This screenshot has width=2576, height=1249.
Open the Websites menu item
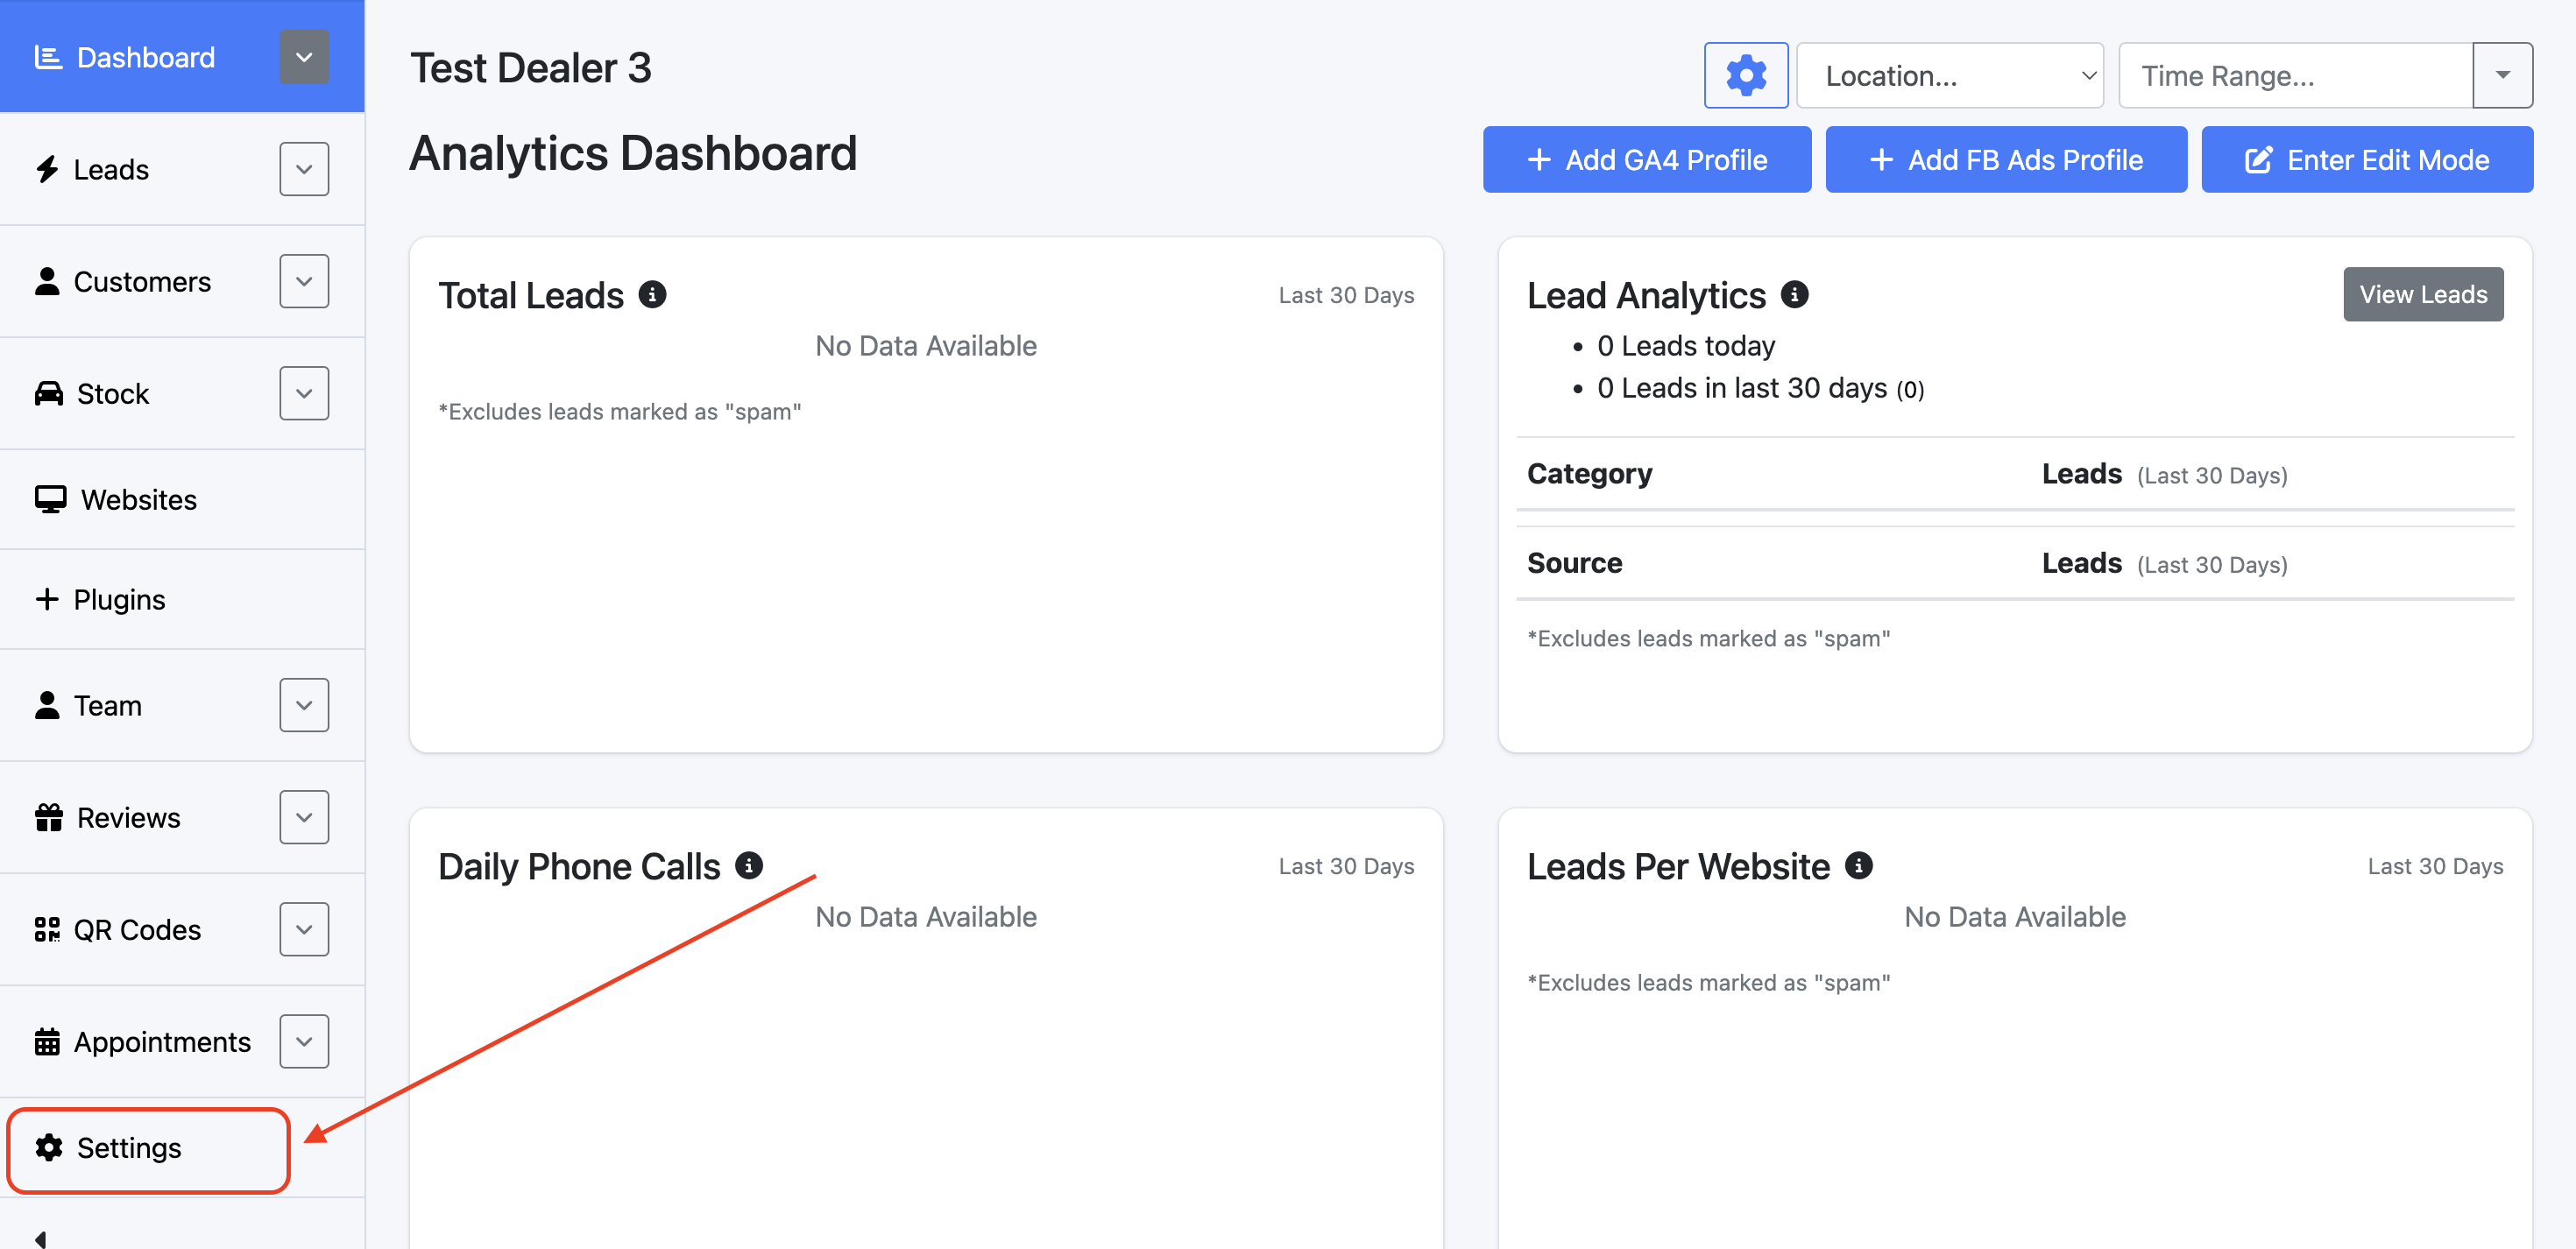pyautogui.click(x=138, y=499)
